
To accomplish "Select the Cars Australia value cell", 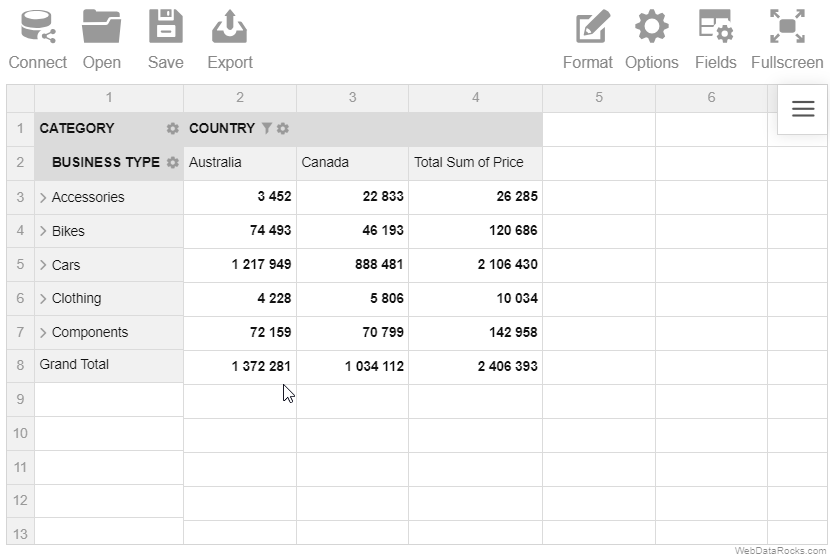I will tap(240, 265).
